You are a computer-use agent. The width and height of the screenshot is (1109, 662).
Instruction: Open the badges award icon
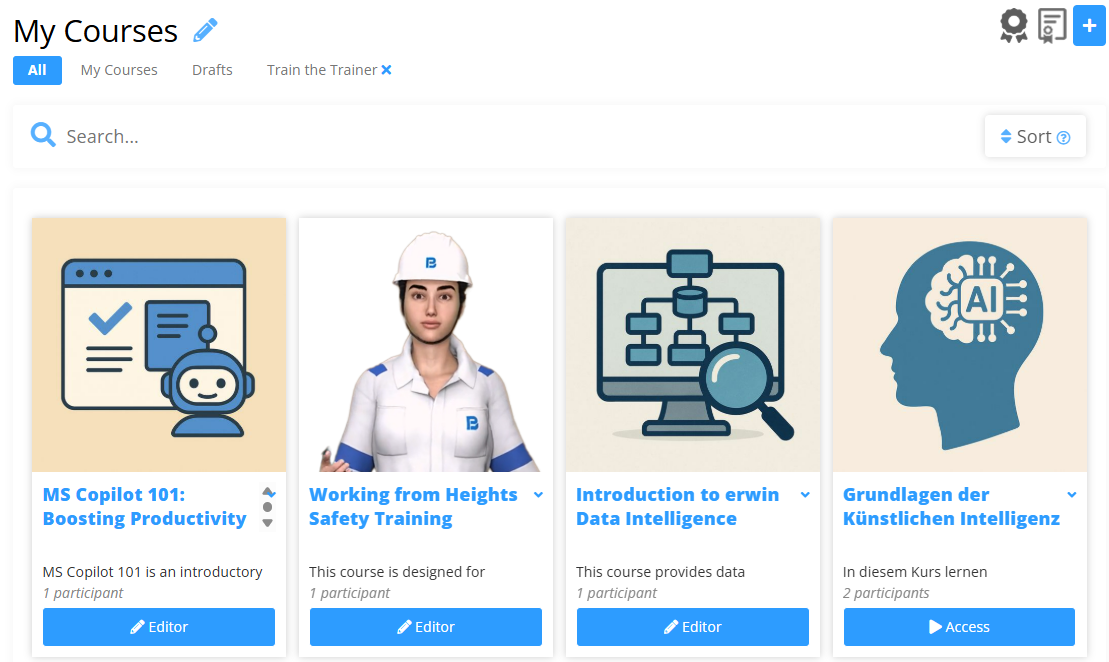(1013, 25)
